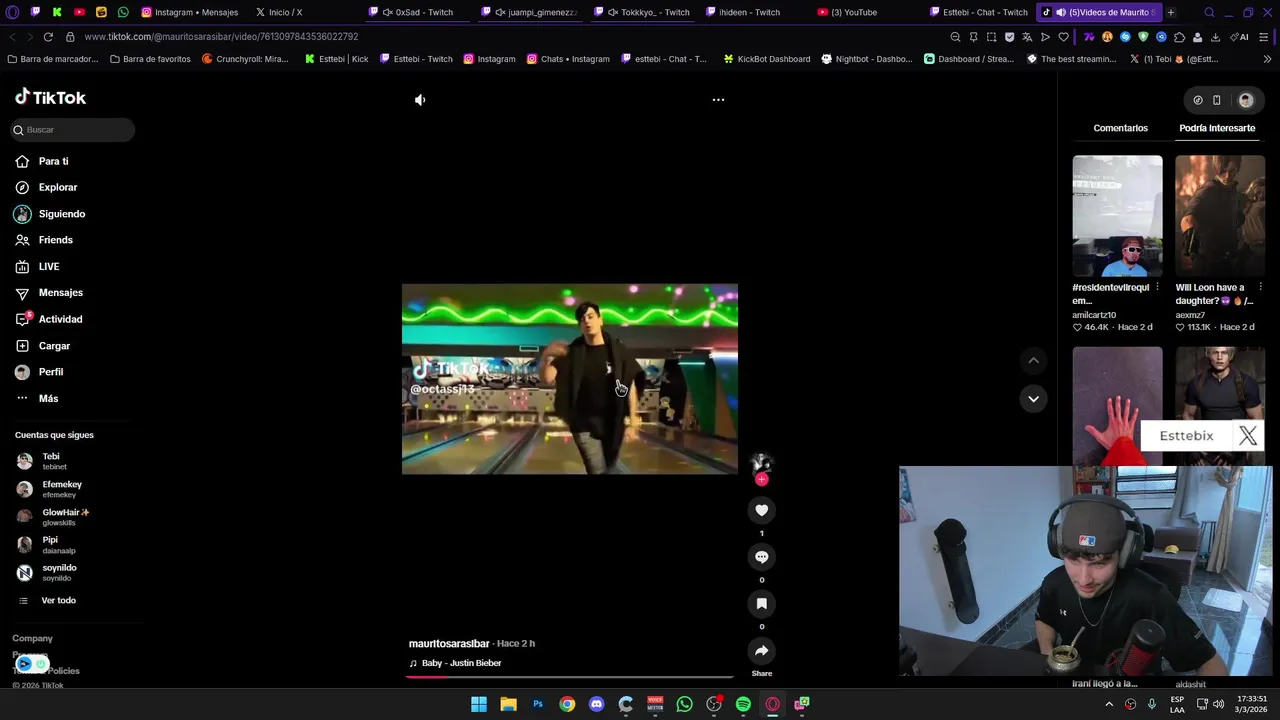Image resolution: width=1280 pixels, height=720 pixels.
Task: Open the browser easy setup sliders icon
Action: 1264,37
